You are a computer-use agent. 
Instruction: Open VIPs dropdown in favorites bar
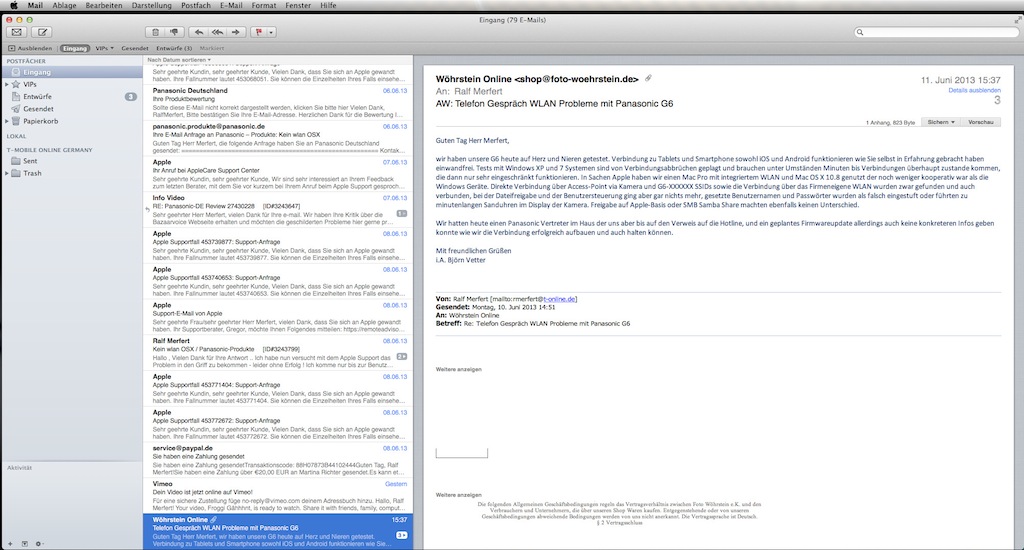104,48
